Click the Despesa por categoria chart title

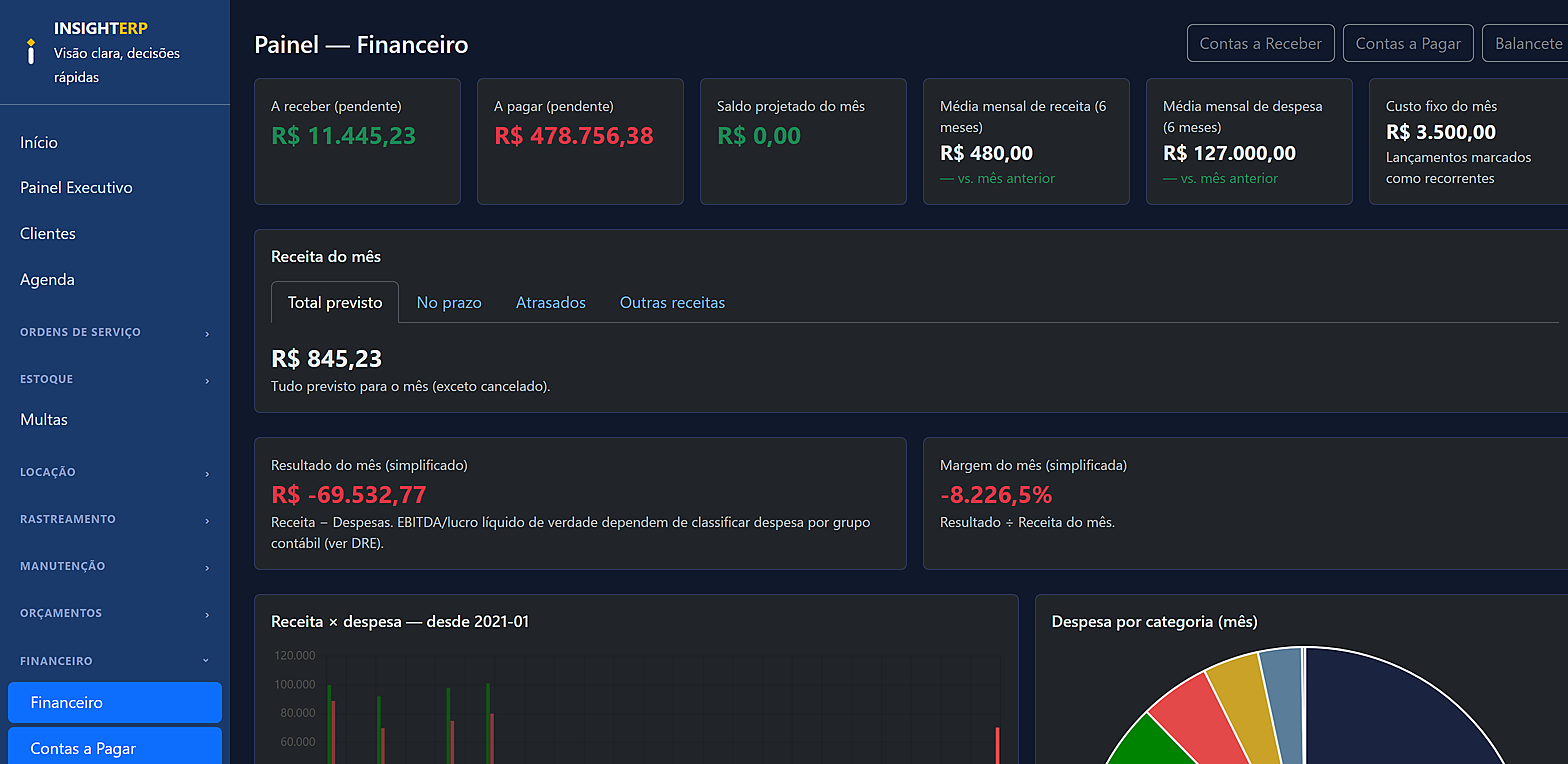coord(1155,622)
